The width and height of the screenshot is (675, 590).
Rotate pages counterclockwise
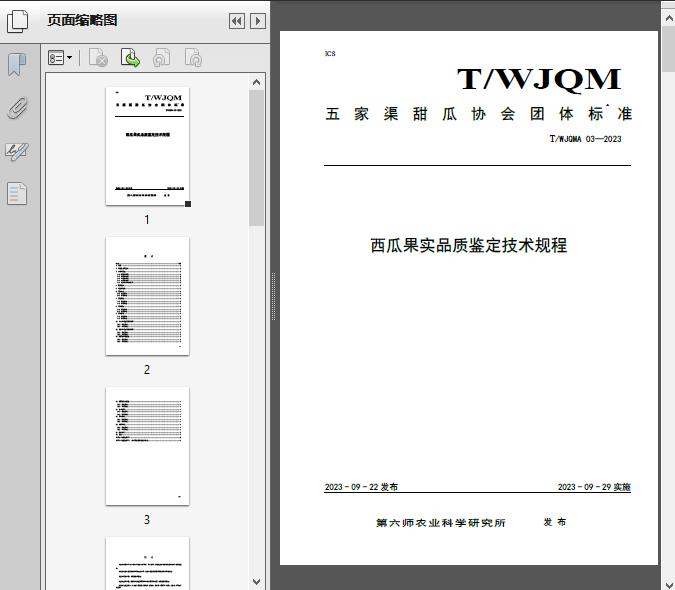click(x=161, y=59)
